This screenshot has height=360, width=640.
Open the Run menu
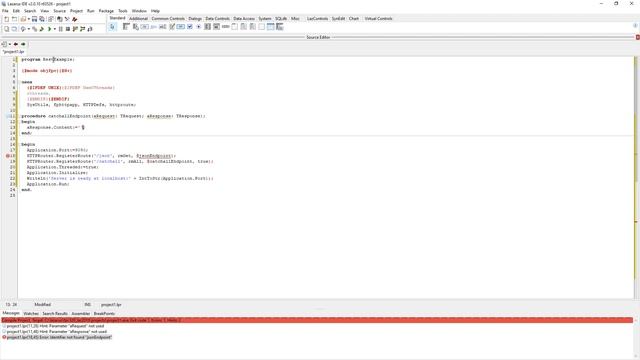point(91,11)
